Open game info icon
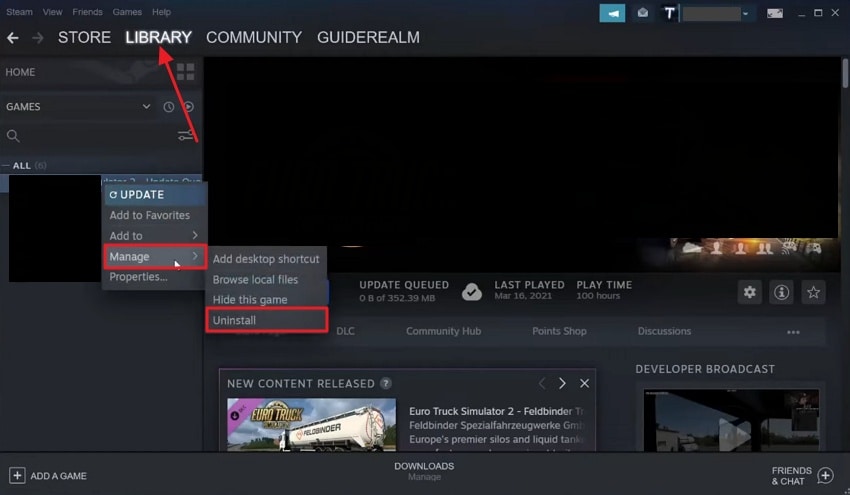Image resolution: width=850 pixels, height=495 pixels. click(781, 292)
